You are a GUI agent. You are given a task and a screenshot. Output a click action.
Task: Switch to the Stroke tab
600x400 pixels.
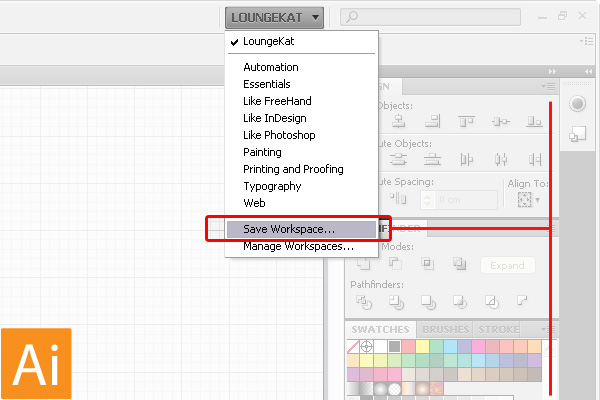click(x=499, y=330)
